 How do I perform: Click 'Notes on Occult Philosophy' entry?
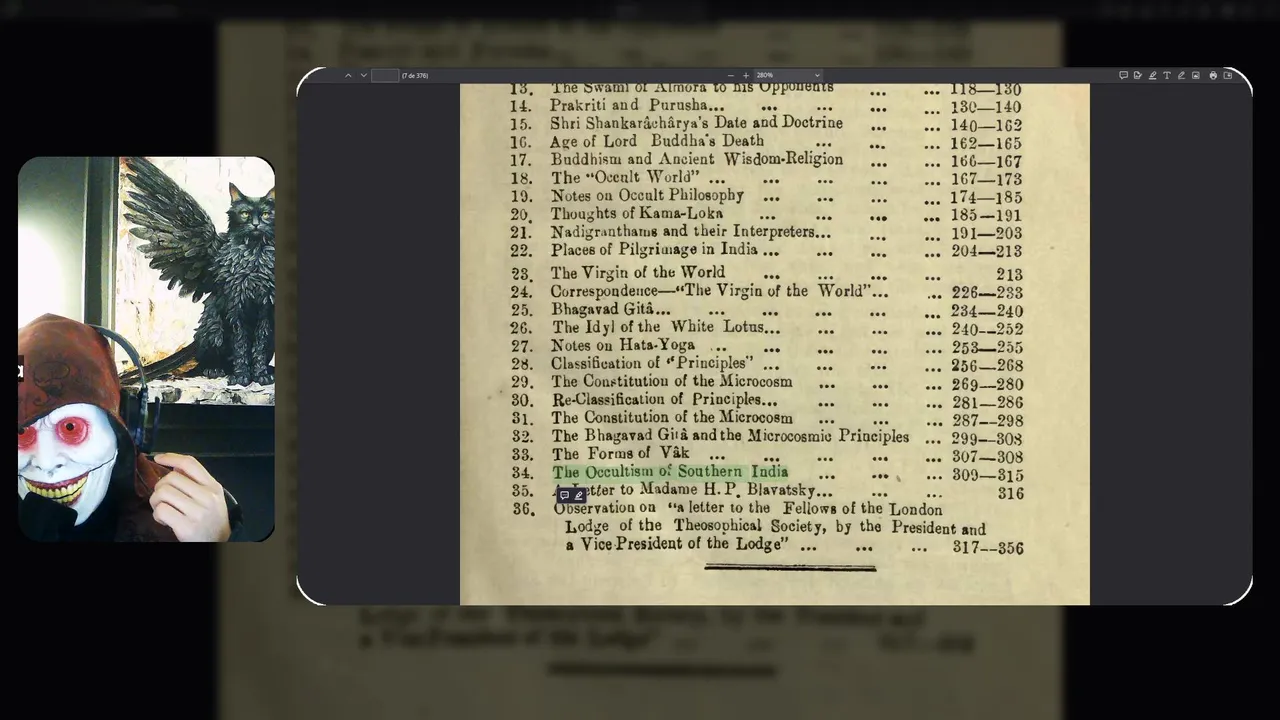click(x=648, y=196)
